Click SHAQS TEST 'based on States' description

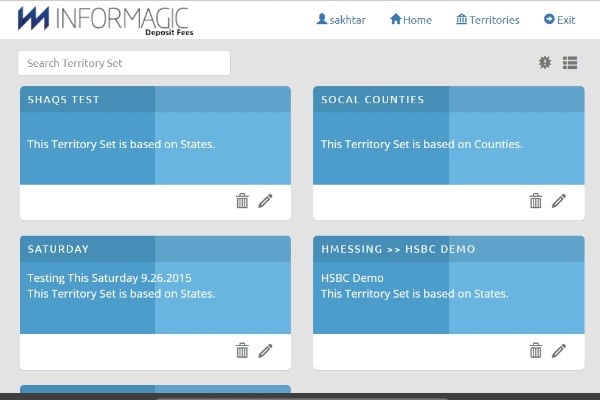[x=121, y=144]
